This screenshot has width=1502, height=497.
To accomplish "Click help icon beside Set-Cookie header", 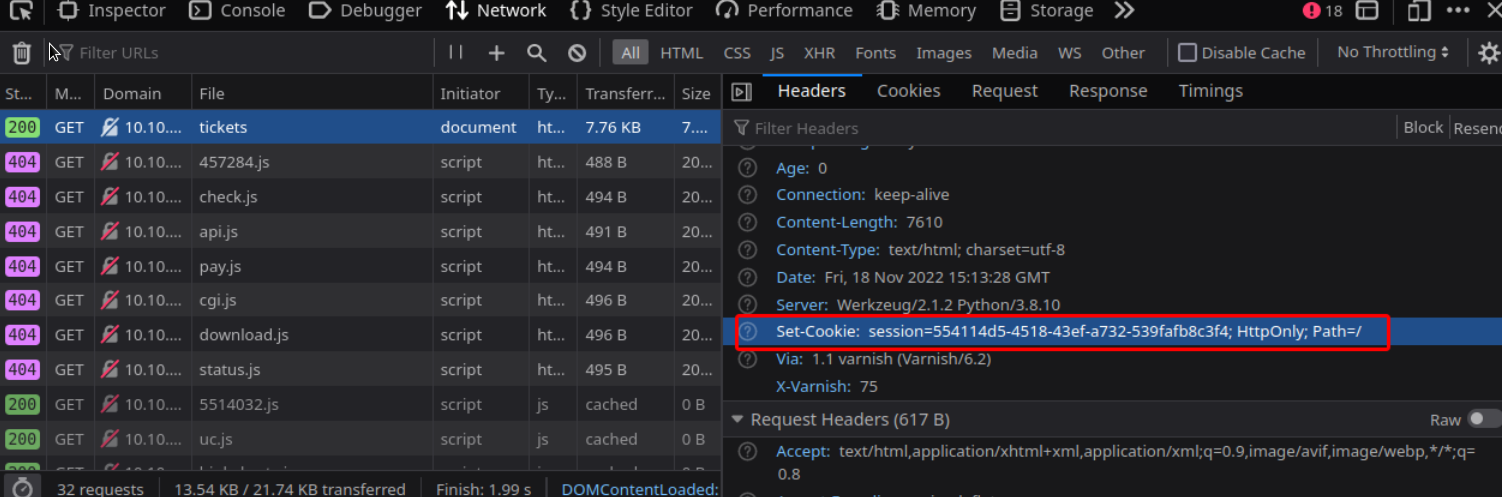I will (747, 332).
